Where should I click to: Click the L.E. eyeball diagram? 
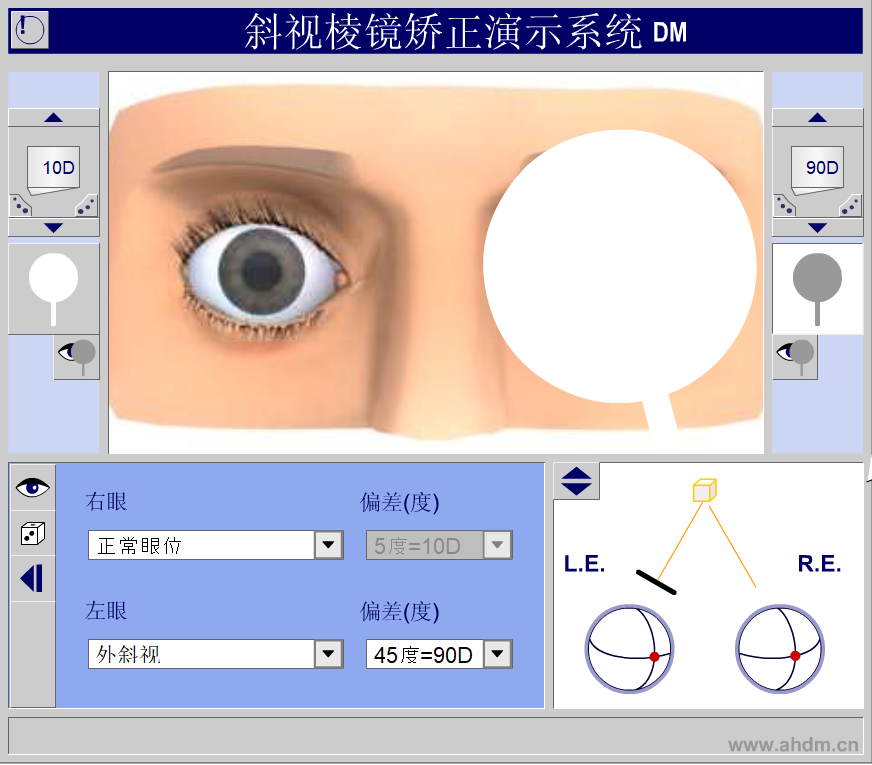pyautogui.click(x=630, y=649)
